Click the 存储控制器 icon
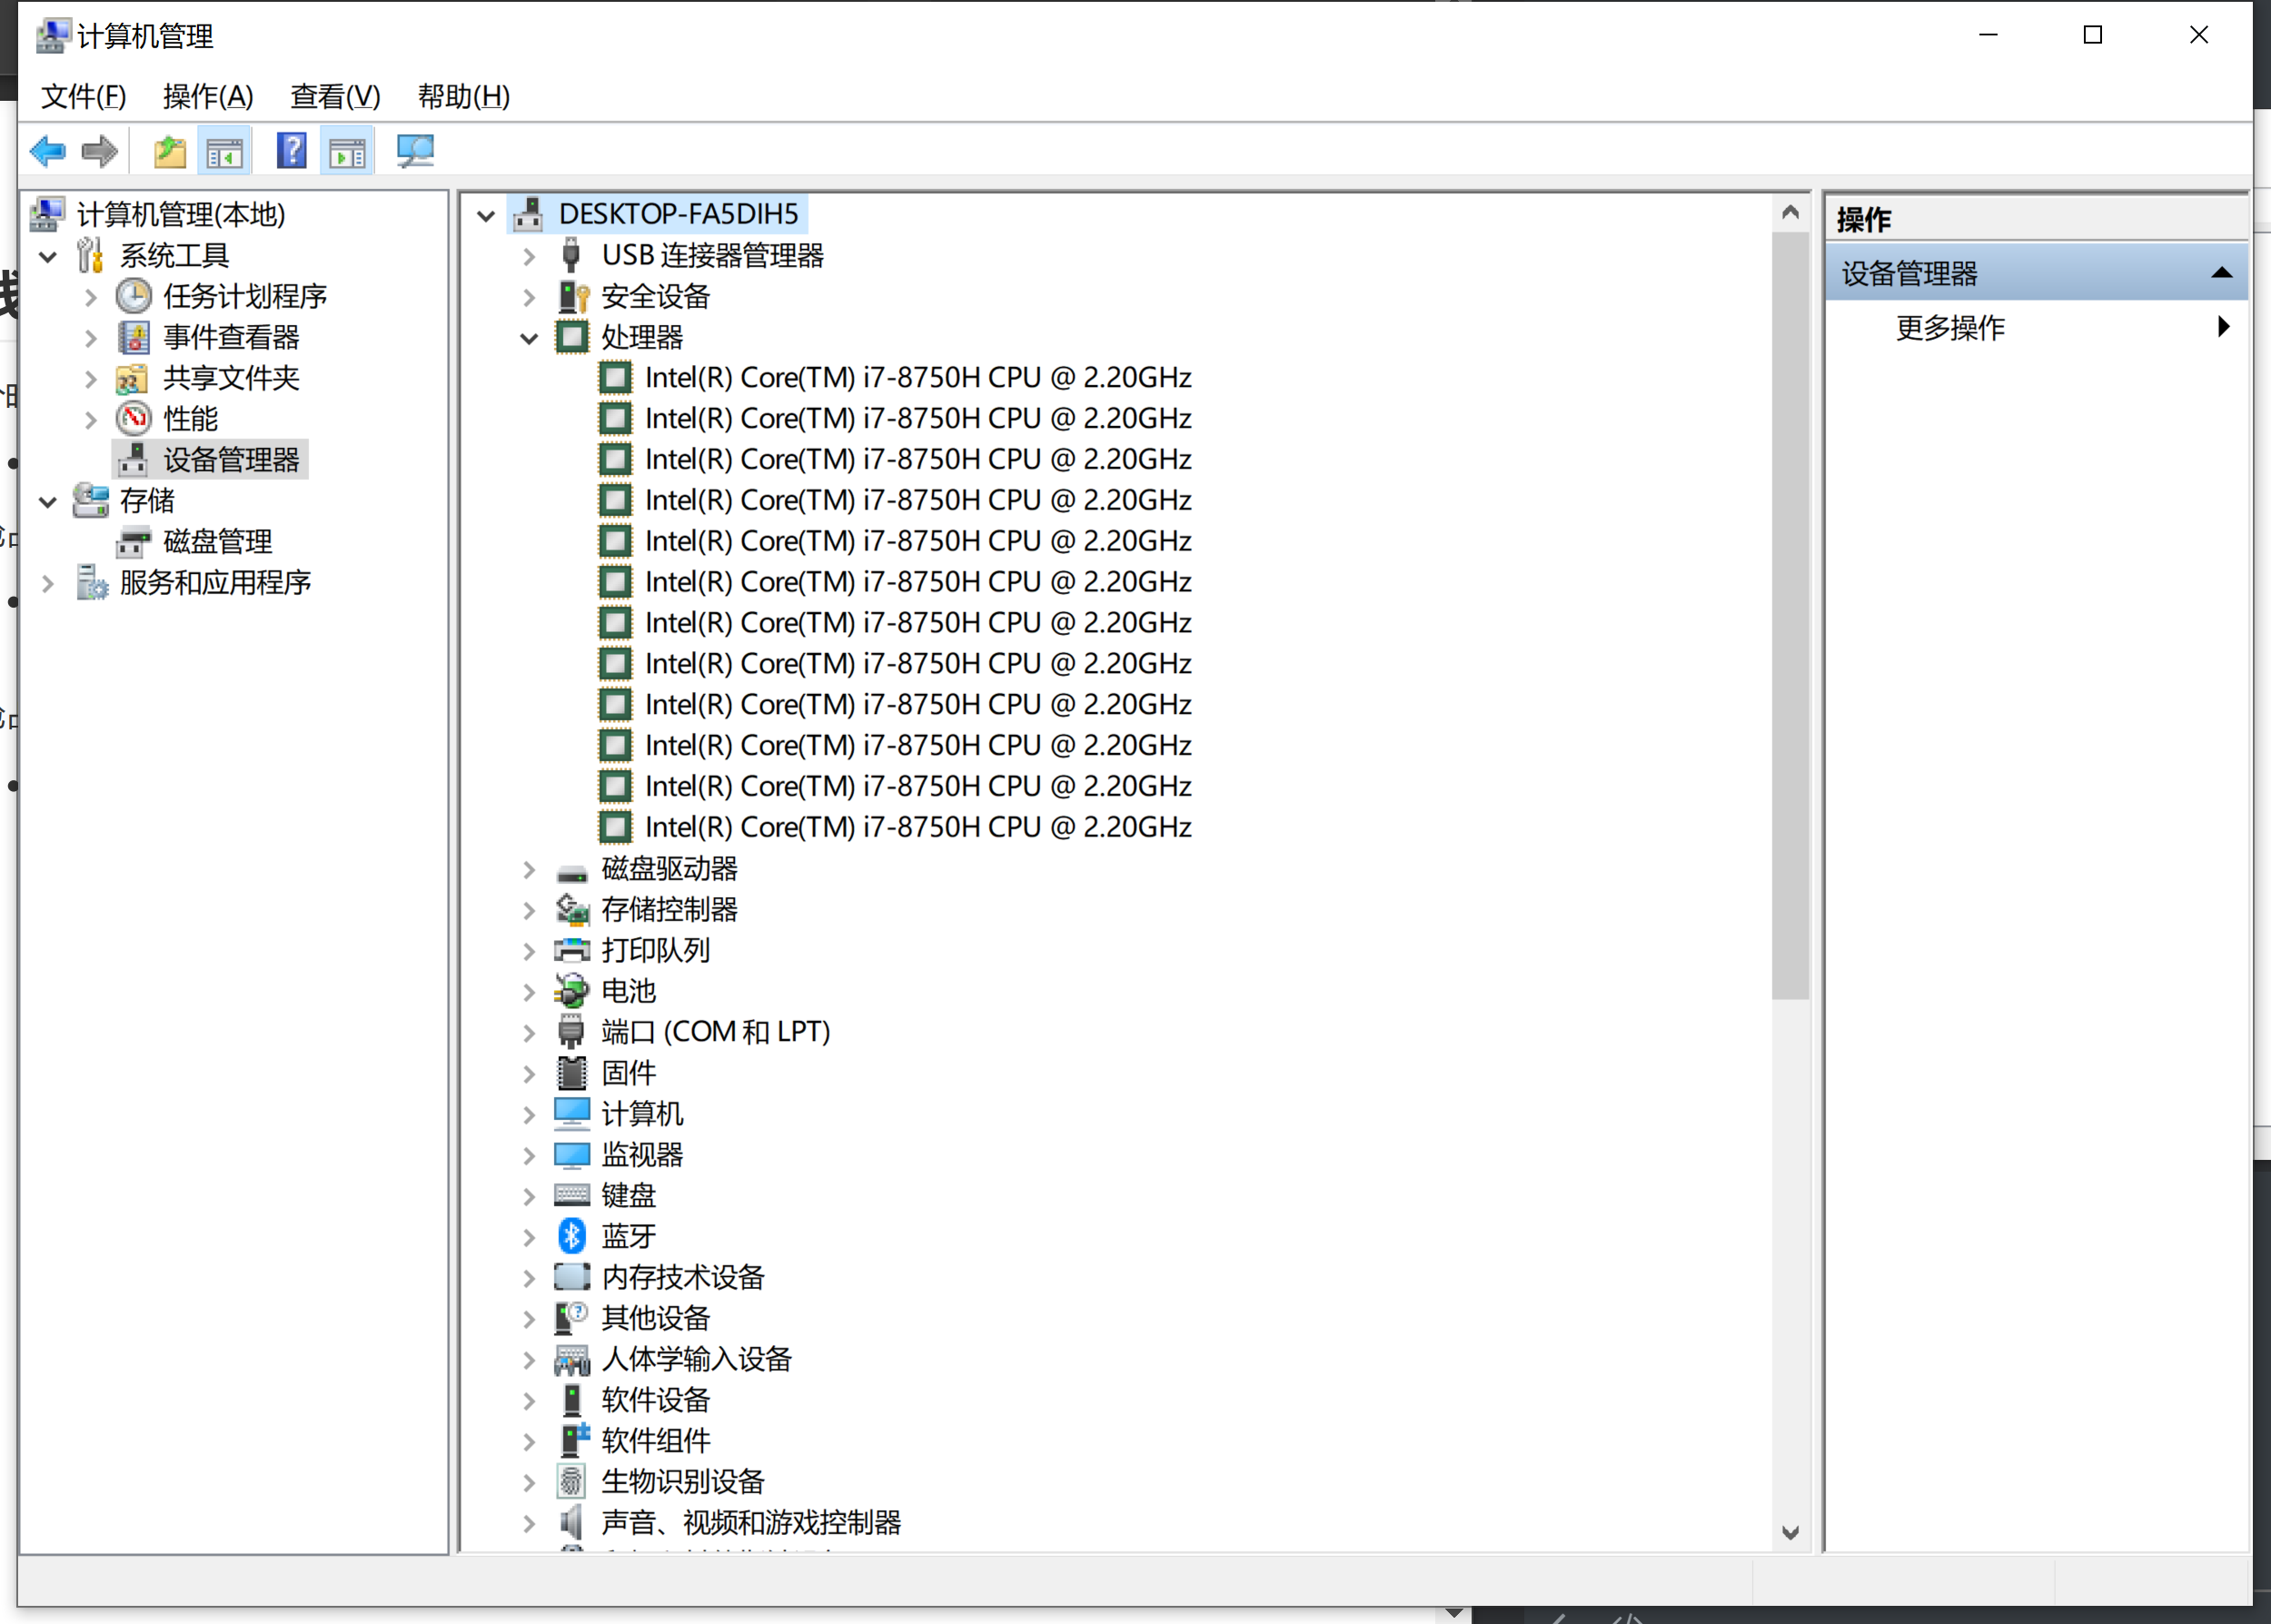2271x1624 pixels. (572, 909)
